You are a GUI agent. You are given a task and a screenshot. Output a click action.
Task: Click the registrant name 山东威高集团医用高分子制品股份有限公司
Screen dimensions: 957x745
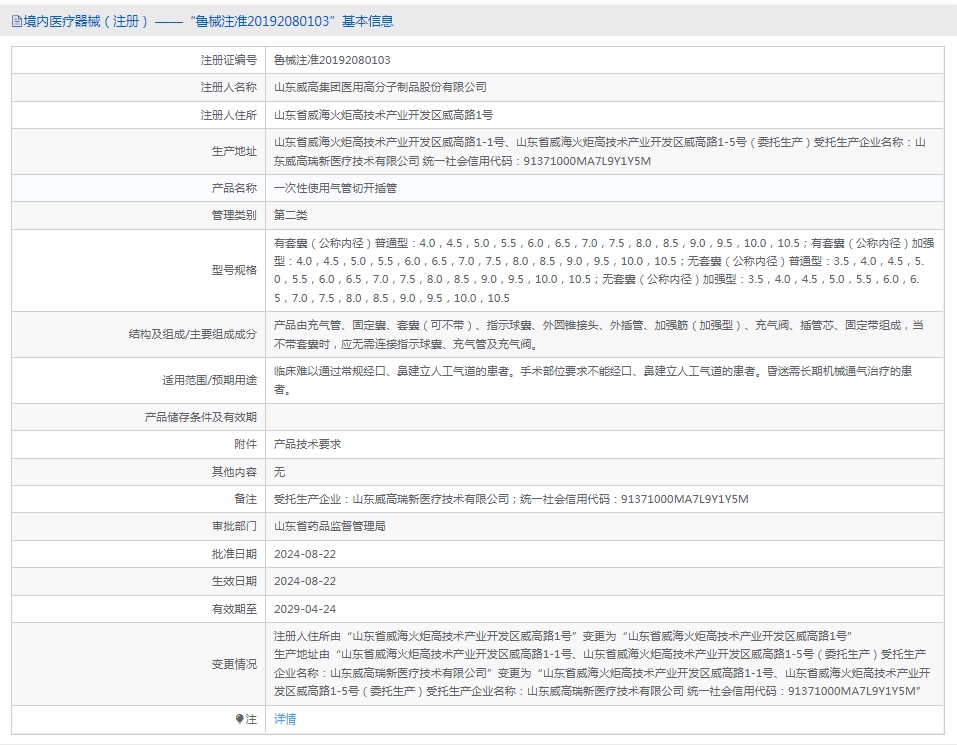click(380, 87)
